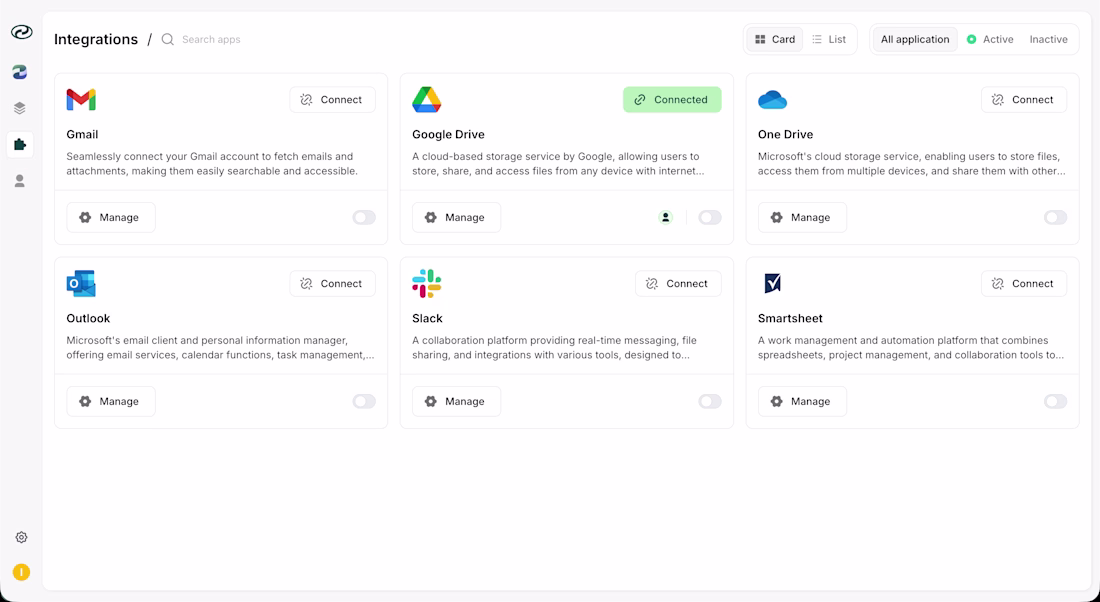Open Manage for Outlook
The image size is (1100, 602).
click(x=111, y=401)
